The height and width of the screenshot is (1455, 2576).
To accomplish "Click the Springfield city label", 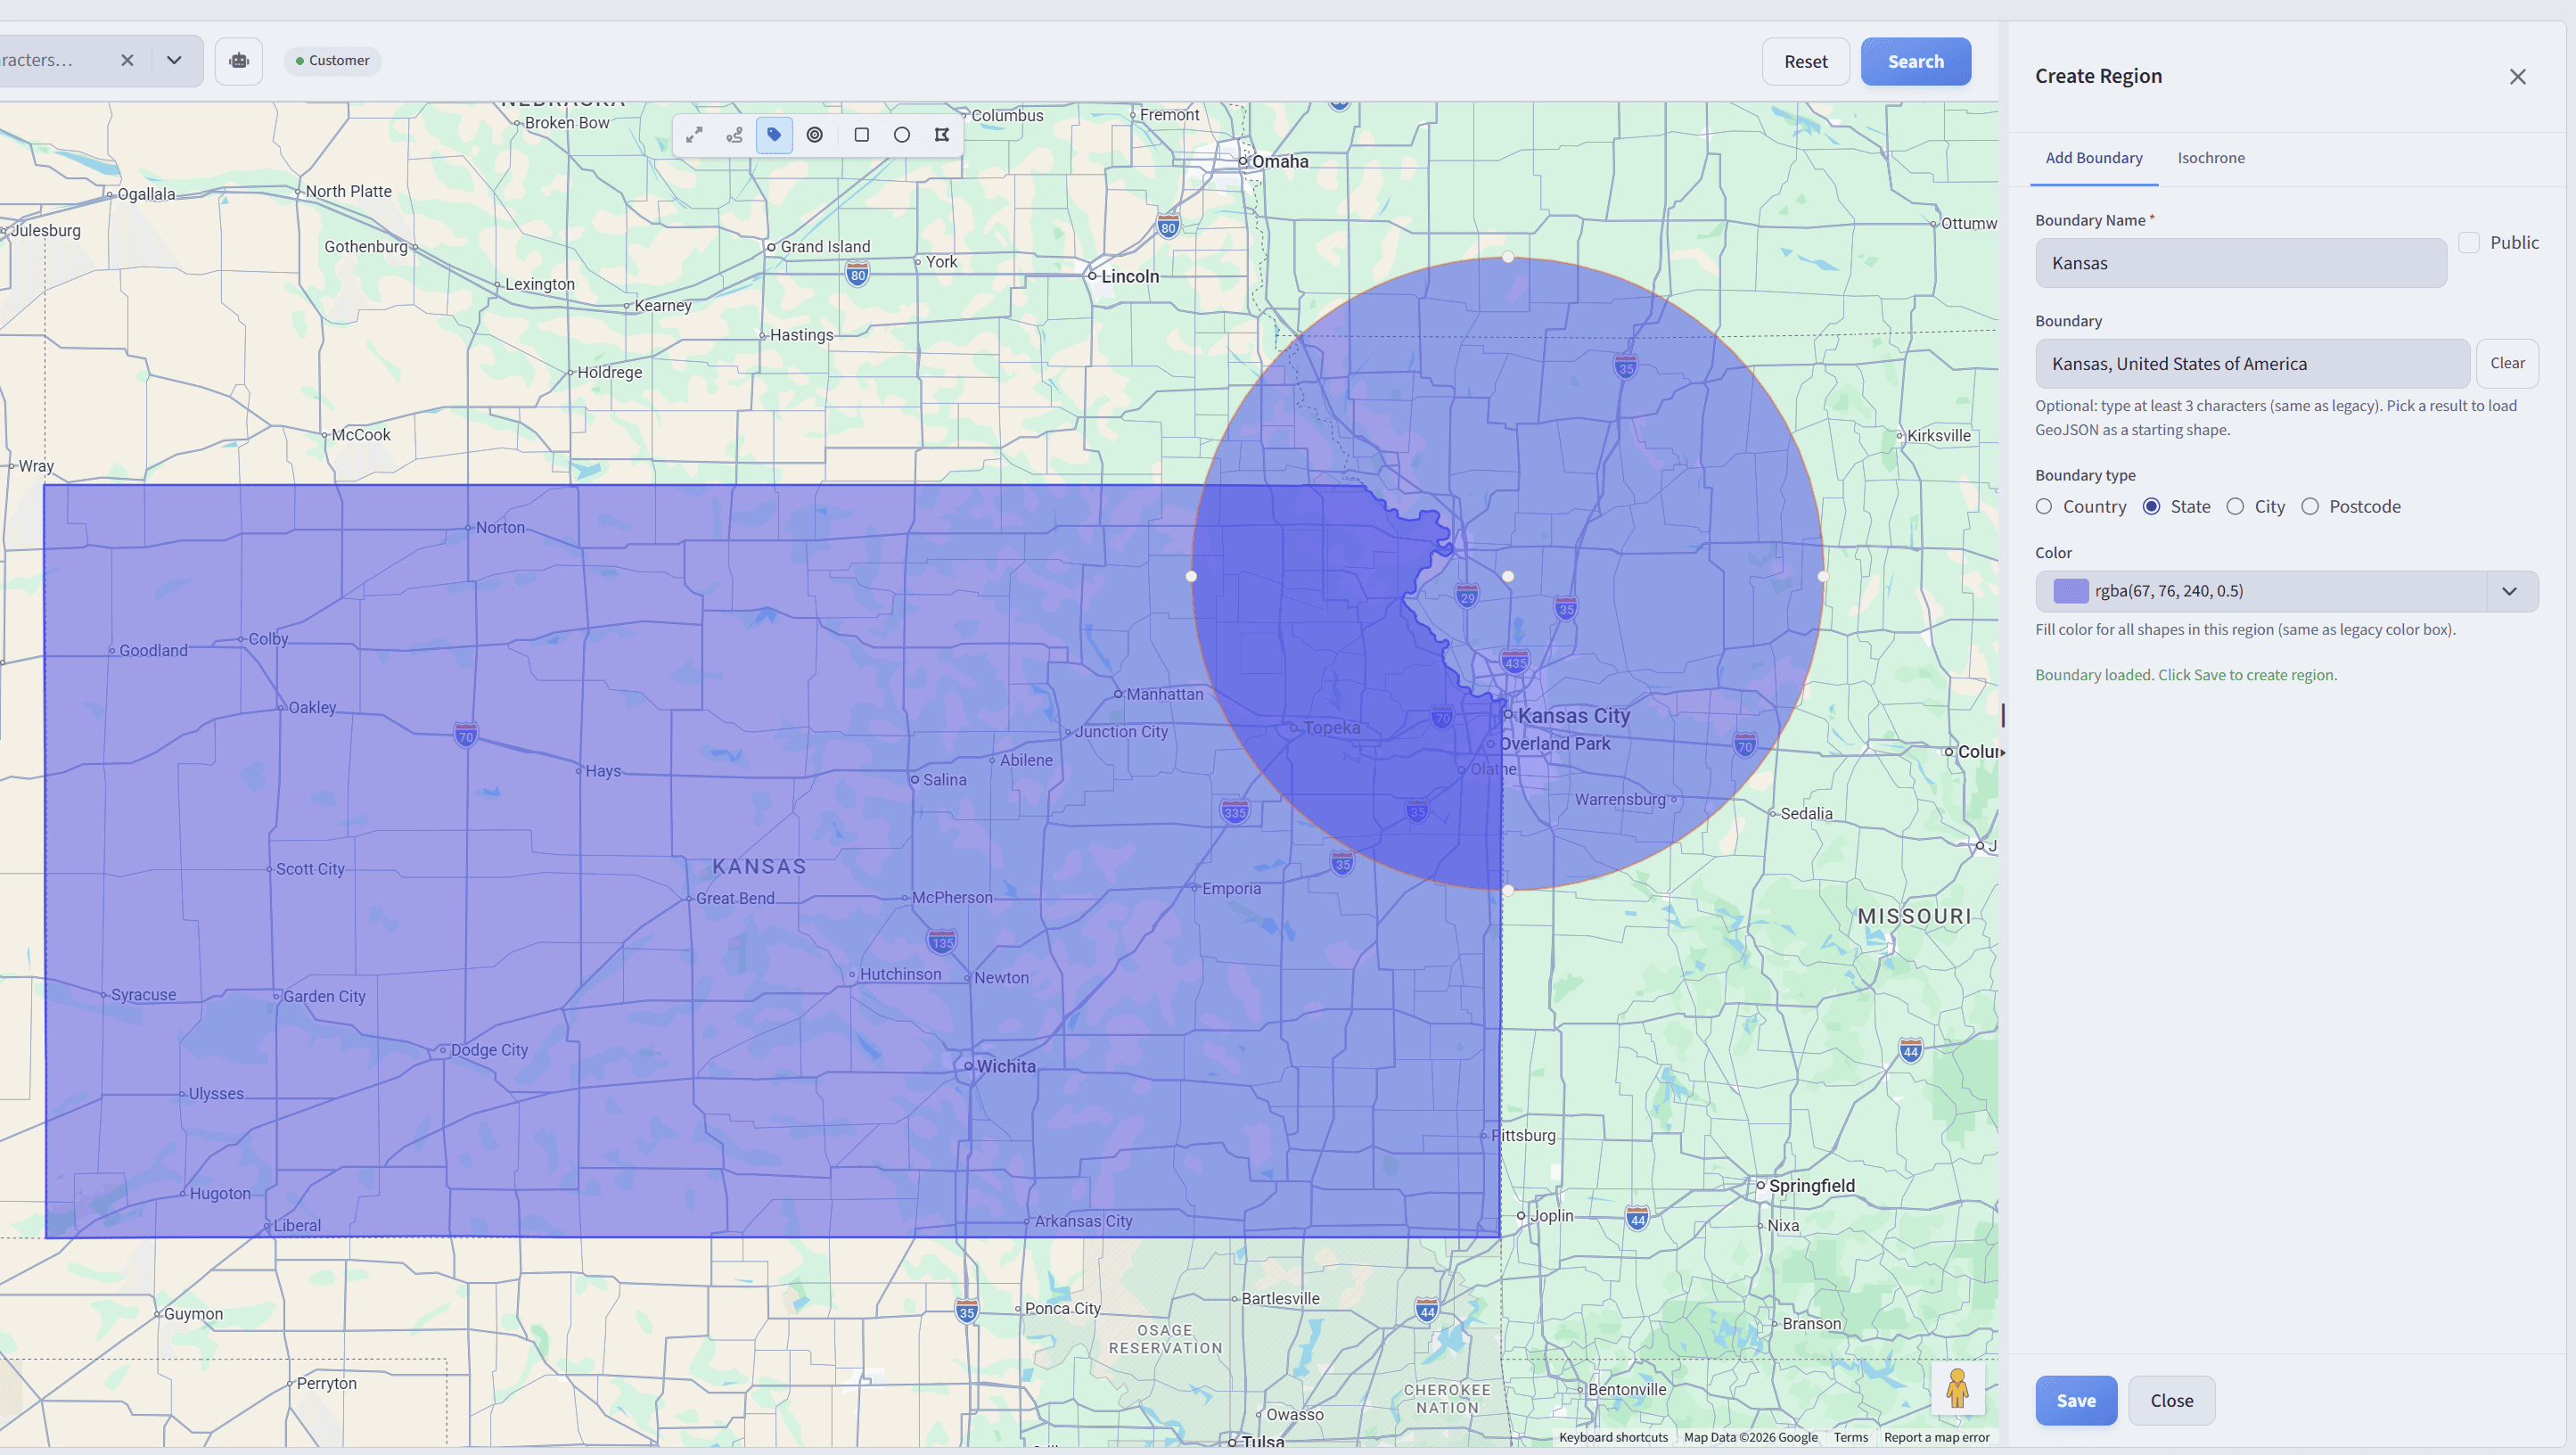I will [1811, 1186].
